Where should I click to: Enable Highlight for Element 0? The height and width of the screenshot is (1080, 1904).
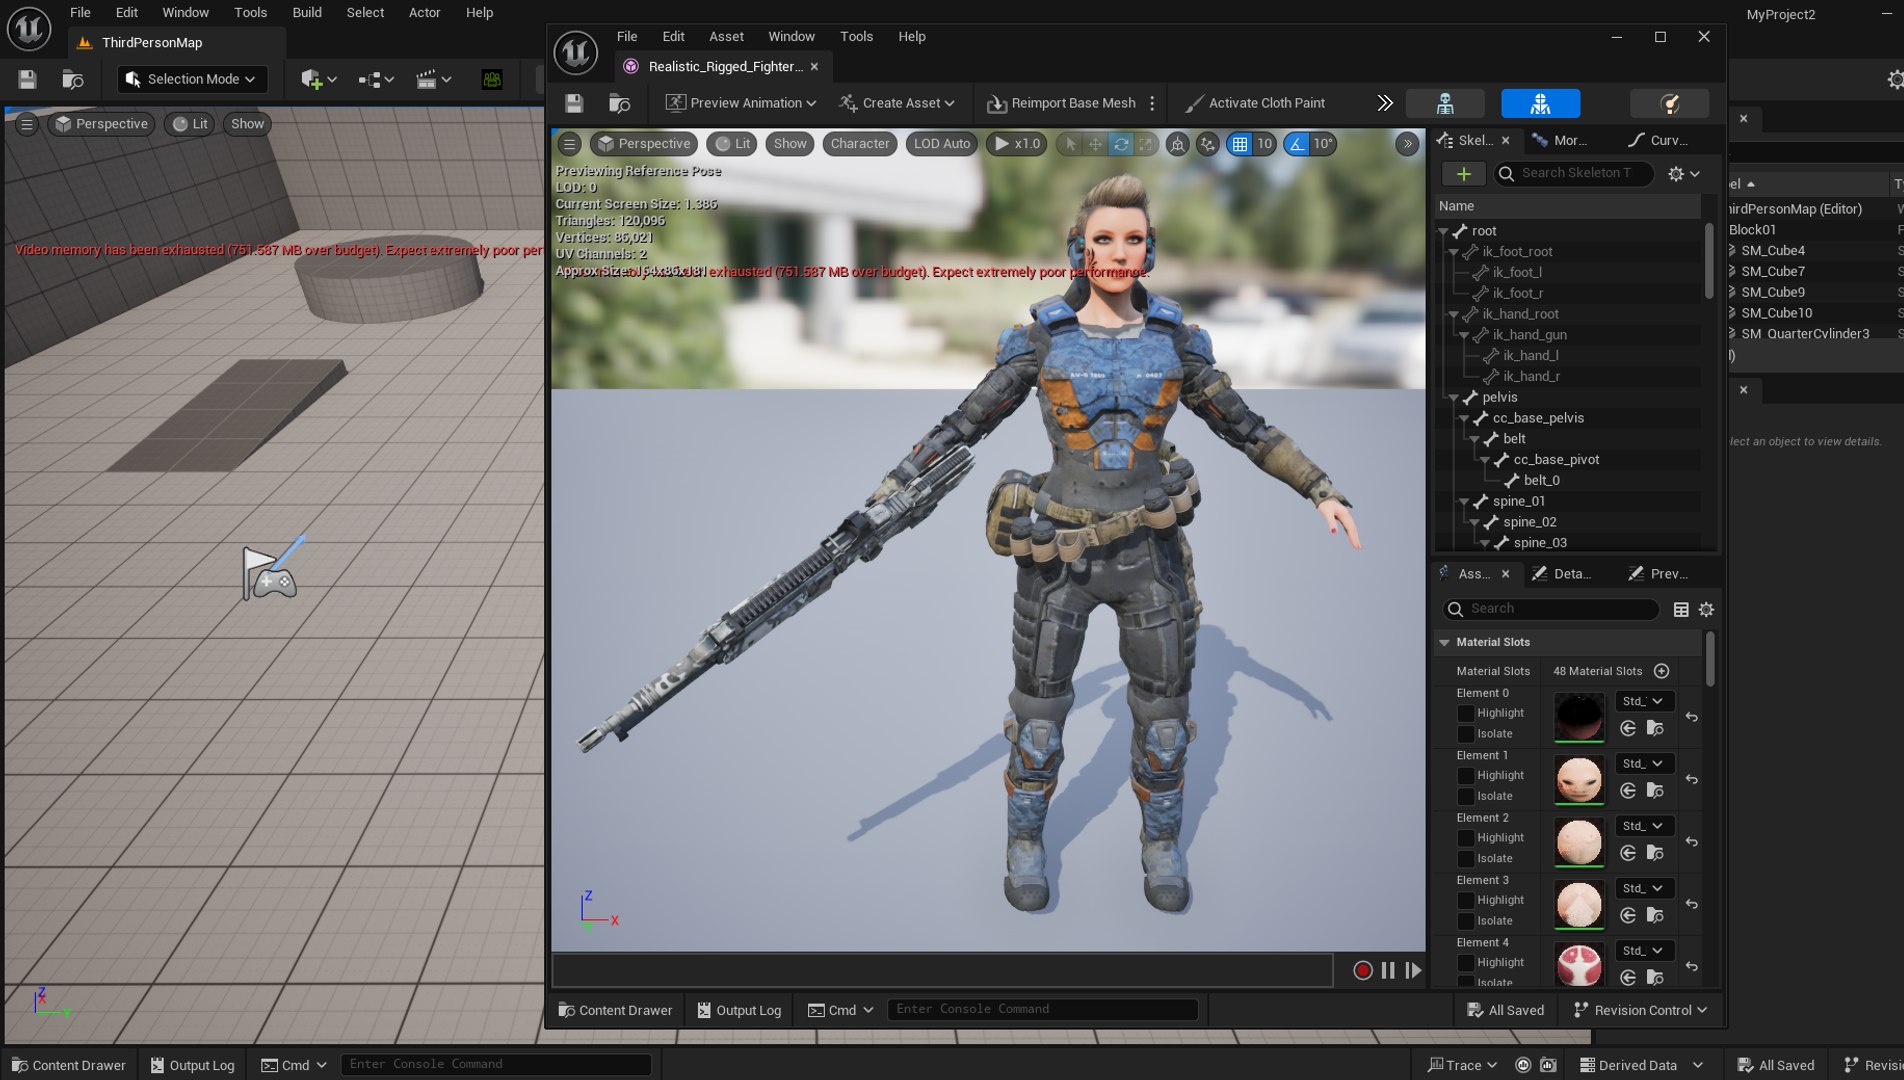pyautogui.click(x=1465, y=713)
